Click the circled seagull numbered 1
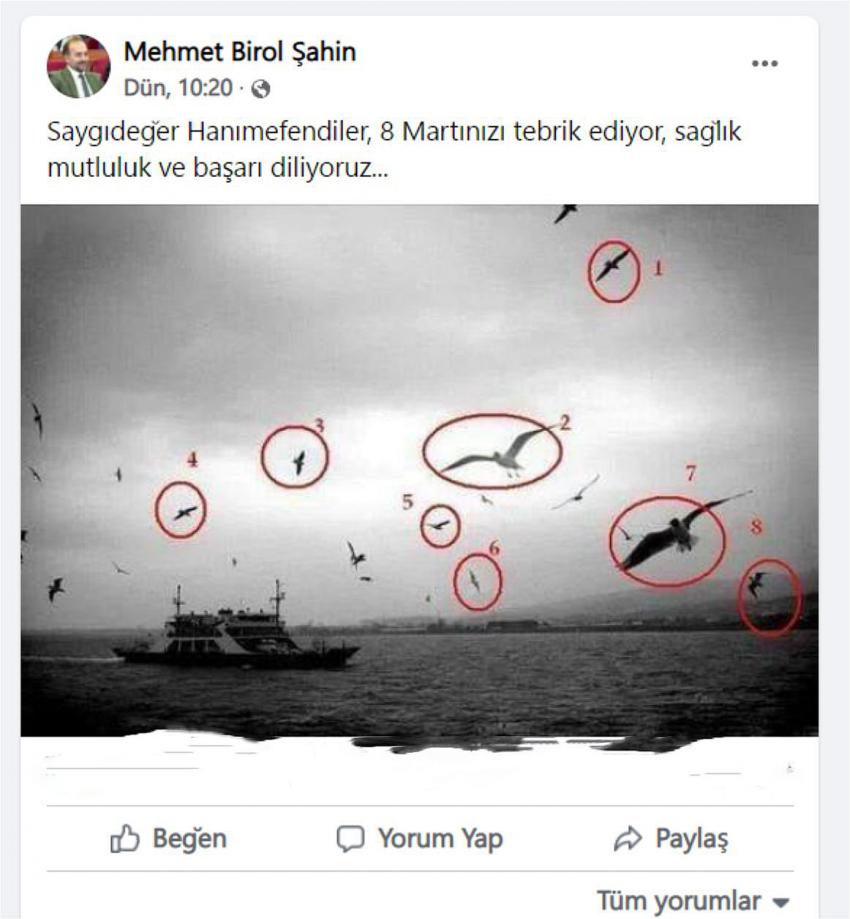 pos(613,271)
